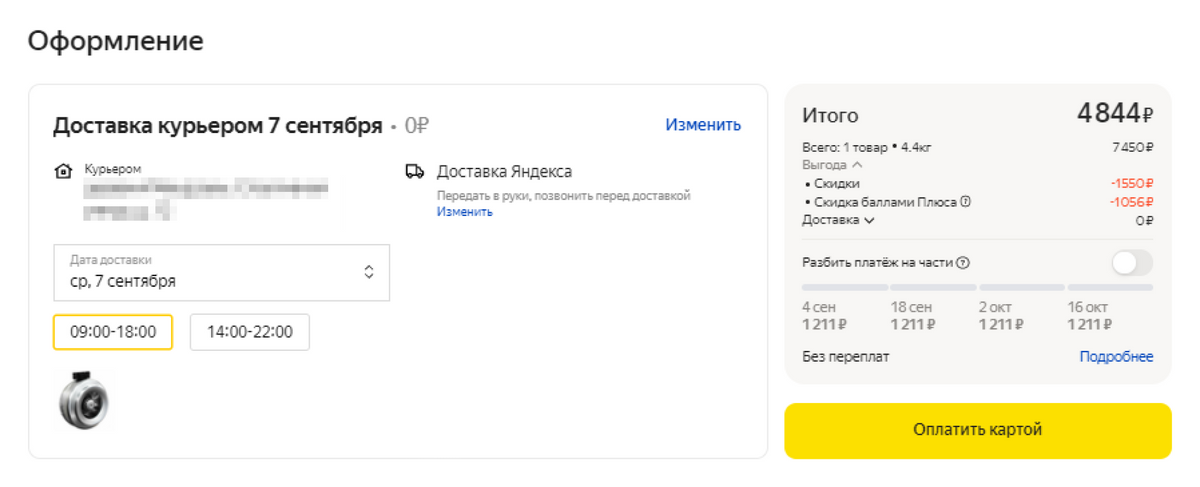Open the delivery date dropdown
The height and width of the screenshot is (487, 1200).
(221, 272)
